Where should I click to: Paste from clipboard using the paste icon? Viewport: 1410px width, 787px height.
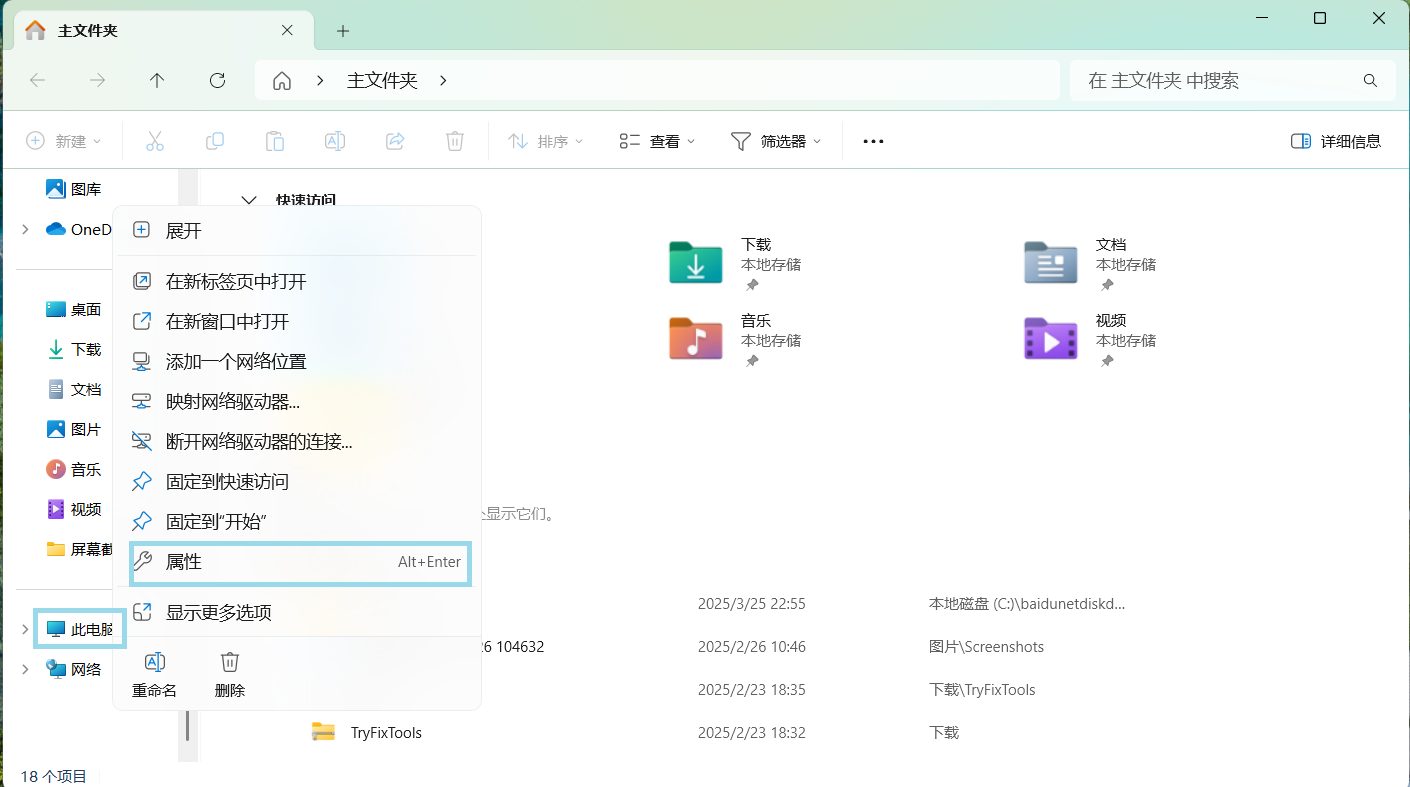275,140
